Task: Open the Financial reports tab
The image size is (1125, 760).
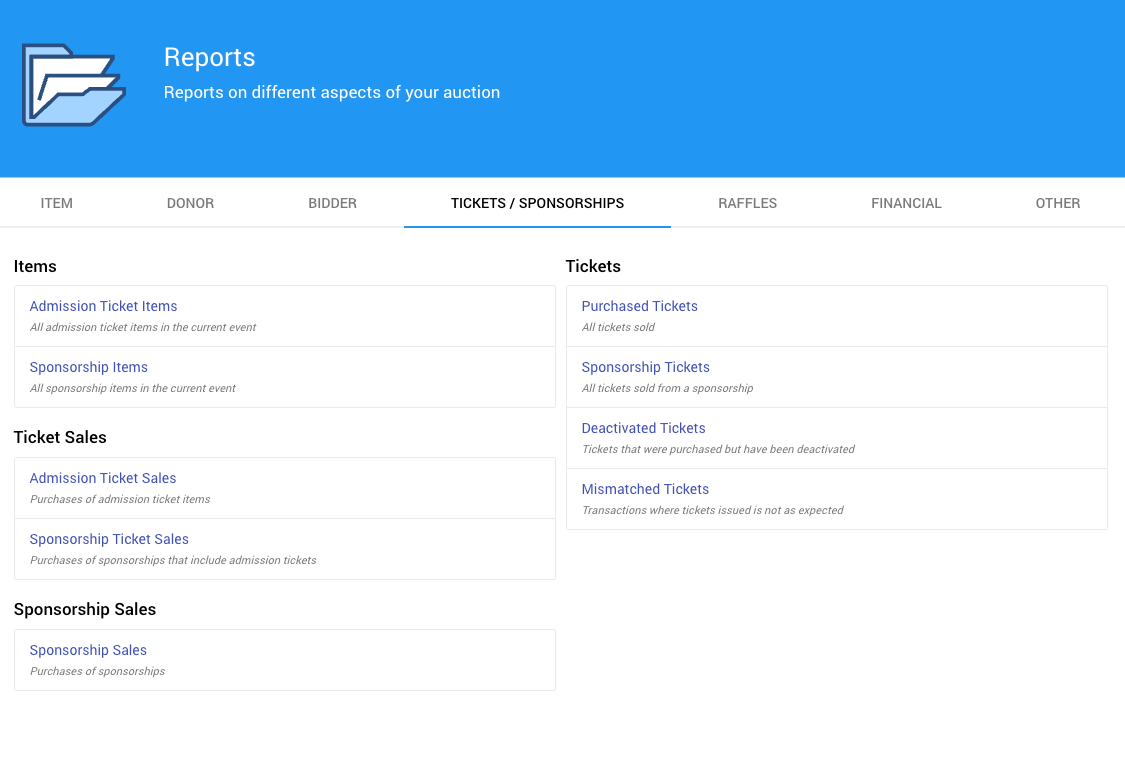Action: click(906, 203)
